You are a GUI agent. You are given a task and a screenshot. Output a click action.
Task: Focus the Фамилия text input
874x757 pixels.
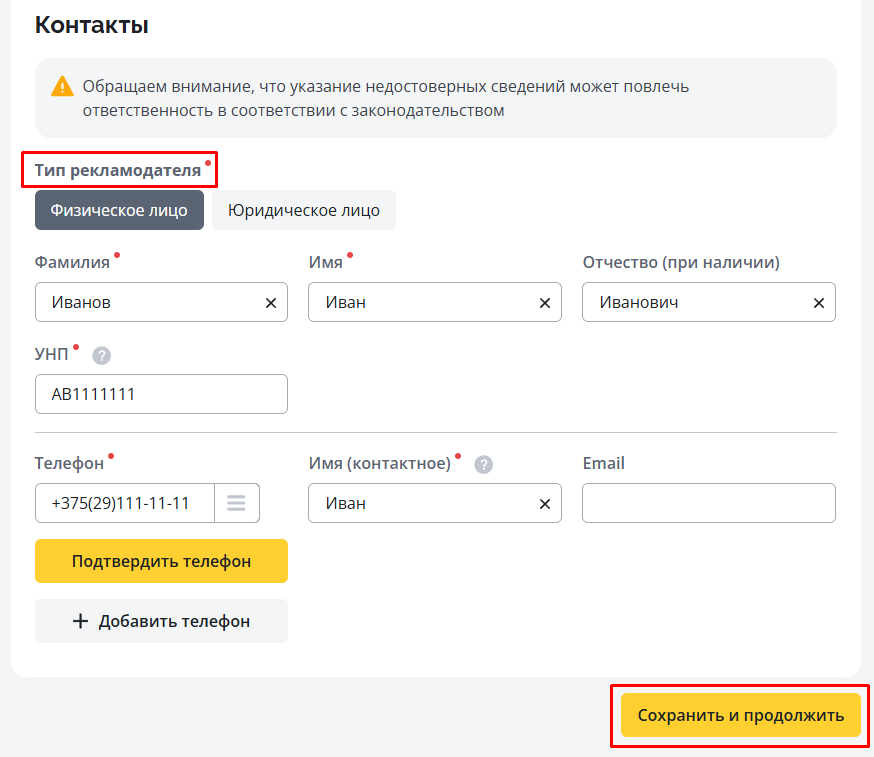point(150,302)
